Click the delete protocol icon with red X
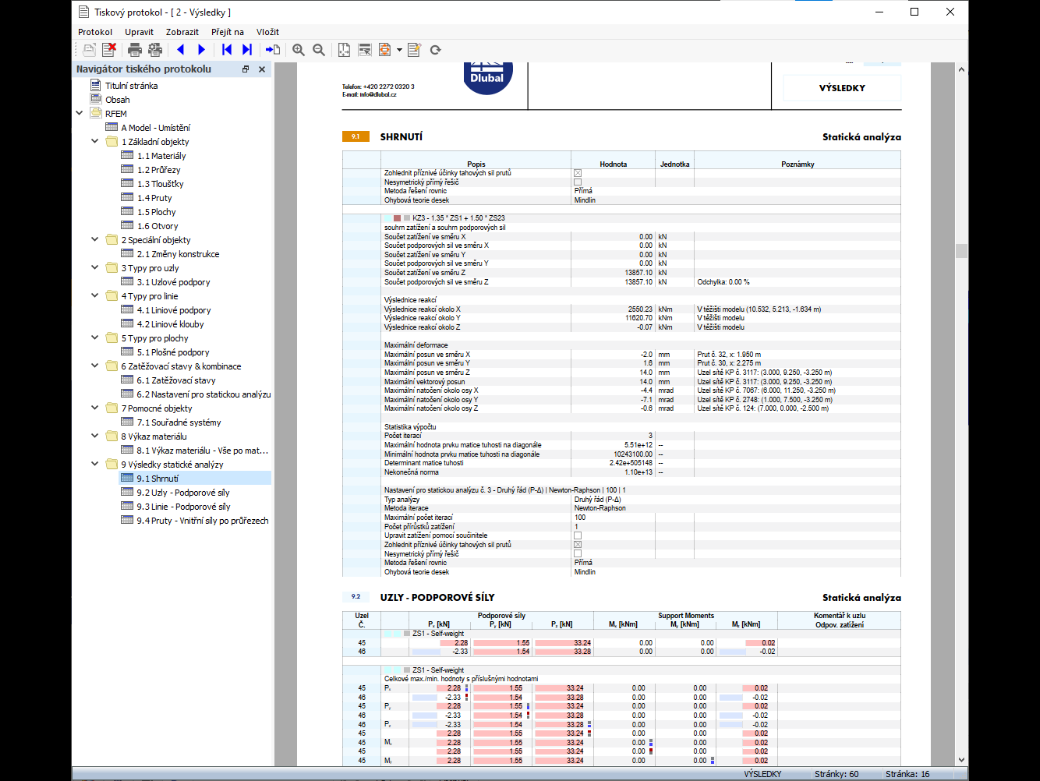1040x781 pixels. click(x=109, y=50)
